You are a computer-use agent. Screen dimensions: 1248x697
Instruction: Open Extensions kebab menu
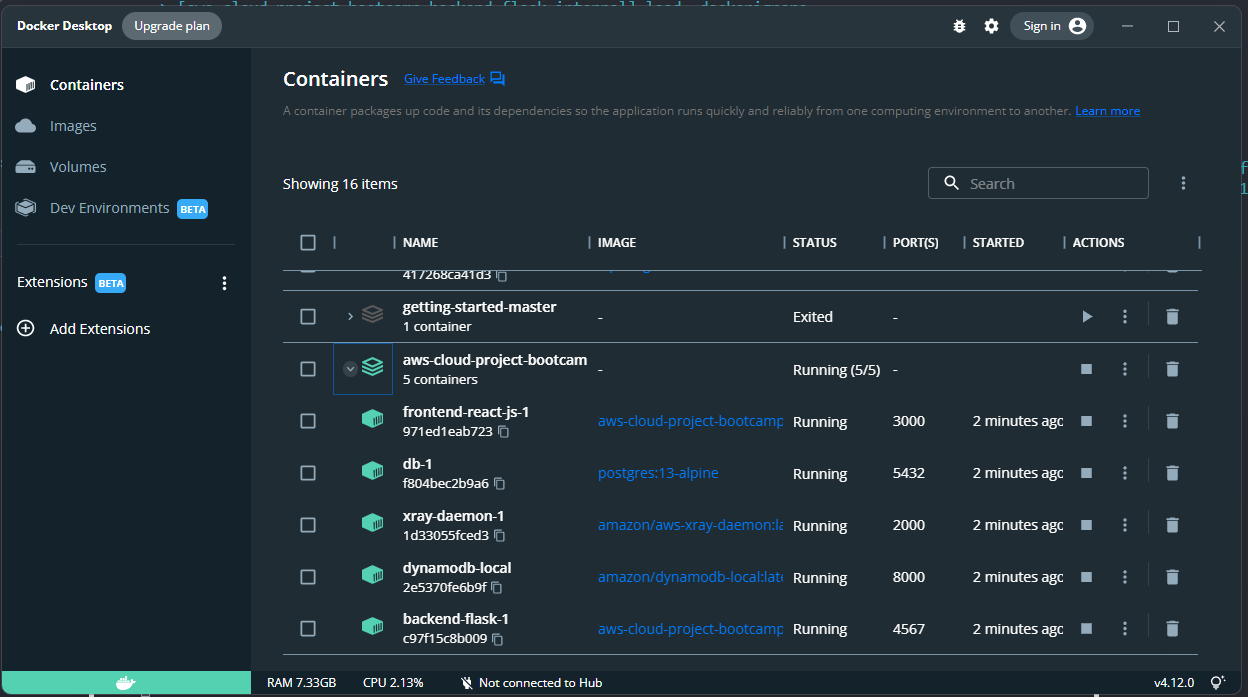point(224,283)
